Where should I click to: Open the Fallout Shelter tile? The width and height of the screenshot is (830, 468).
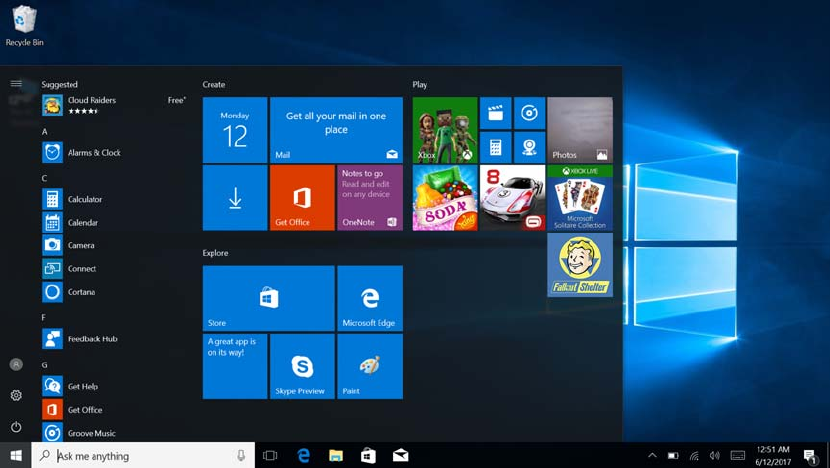(x=580, y=265)
